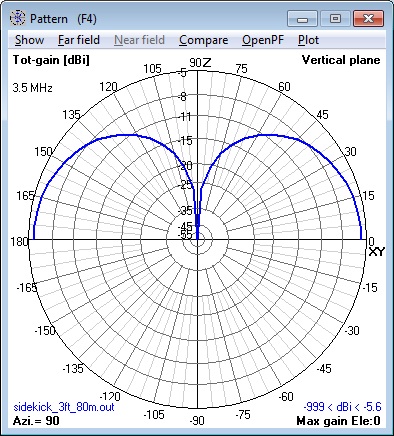Click the -55 dBi ring label

tap(184, 235)
